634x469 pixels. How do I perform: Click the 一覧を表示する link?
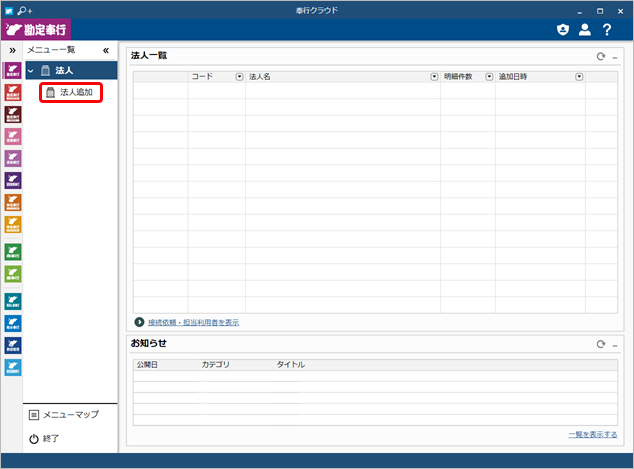click(x=593, y=434)
